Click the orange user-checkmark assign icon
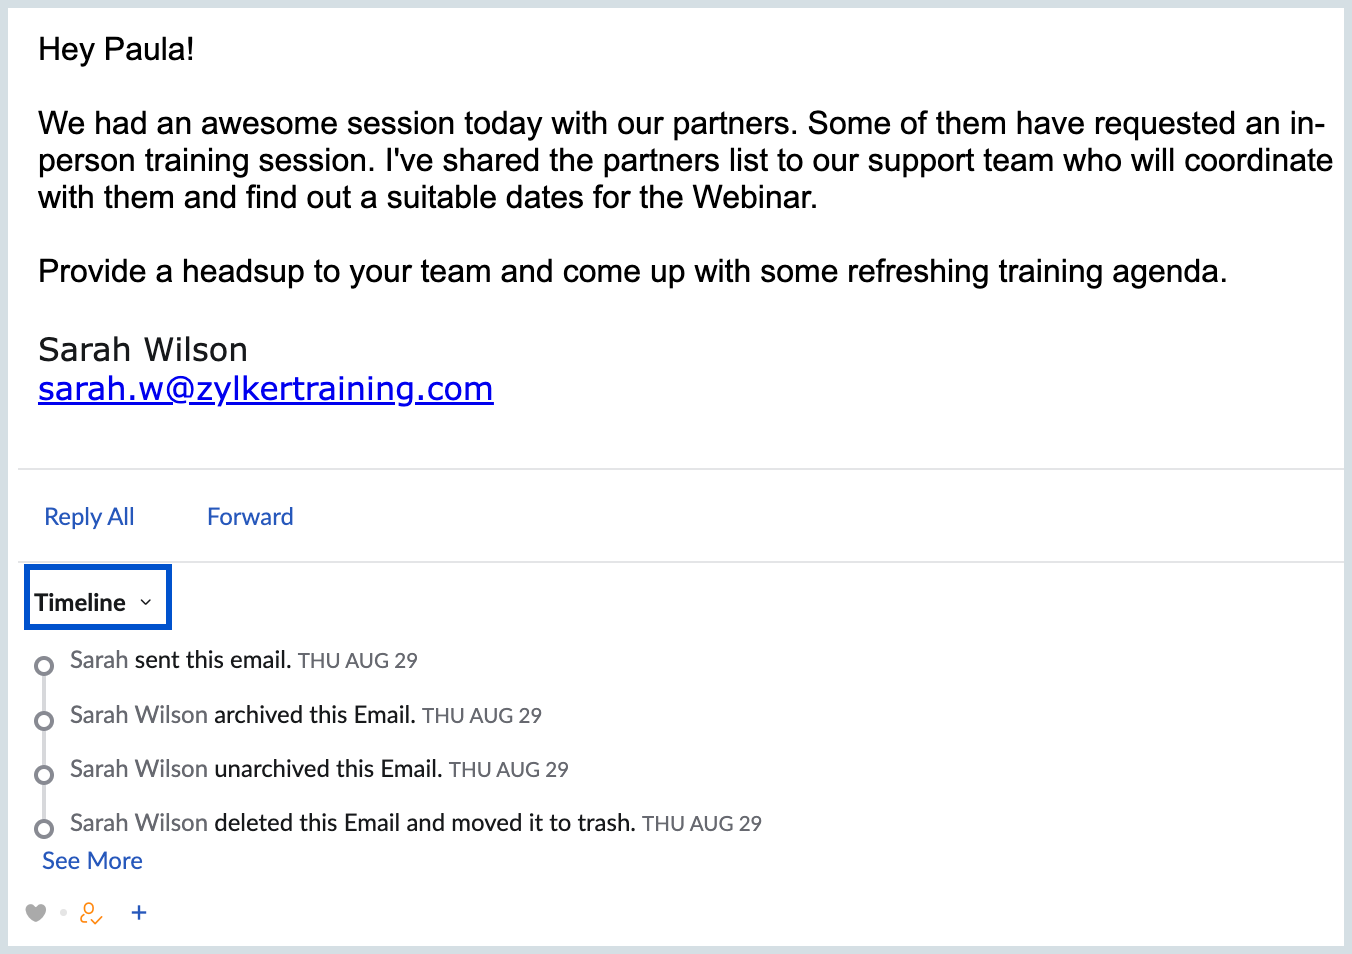Viewport: 1352px width, 954px height. click(x=91, y=913)
